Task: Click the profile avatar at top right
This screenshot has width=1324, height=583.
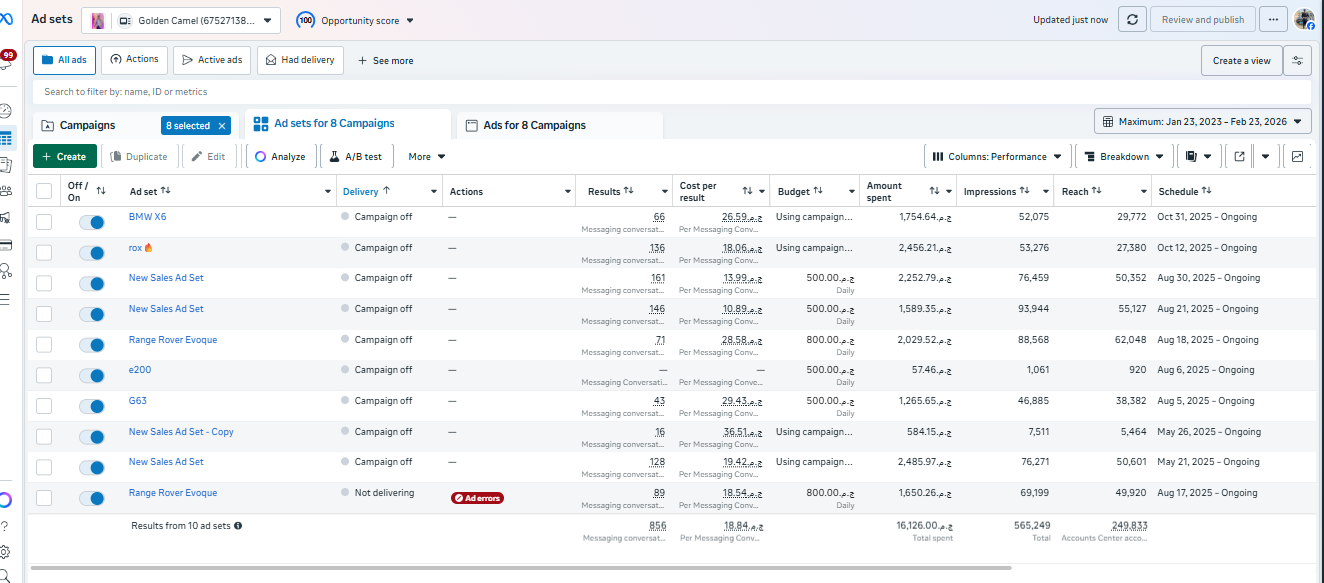Action: (x=1304, y=19)
